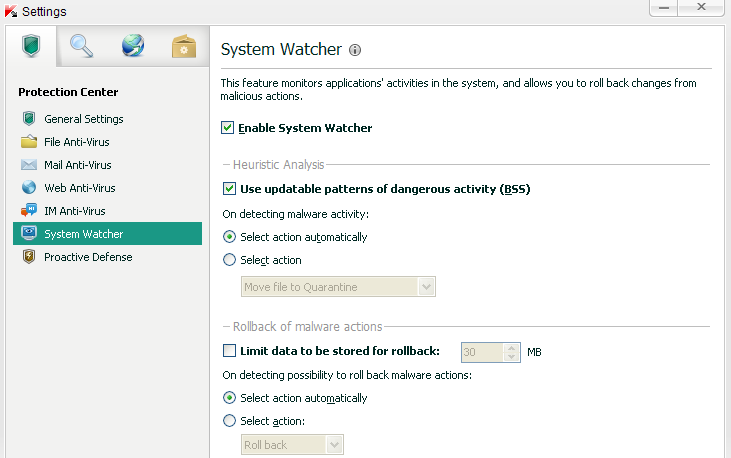This screenshot has width=731, height=458.
Task: Click the info icon next to System Watcher
Action: pyautogui.click(x=355, y=50)
